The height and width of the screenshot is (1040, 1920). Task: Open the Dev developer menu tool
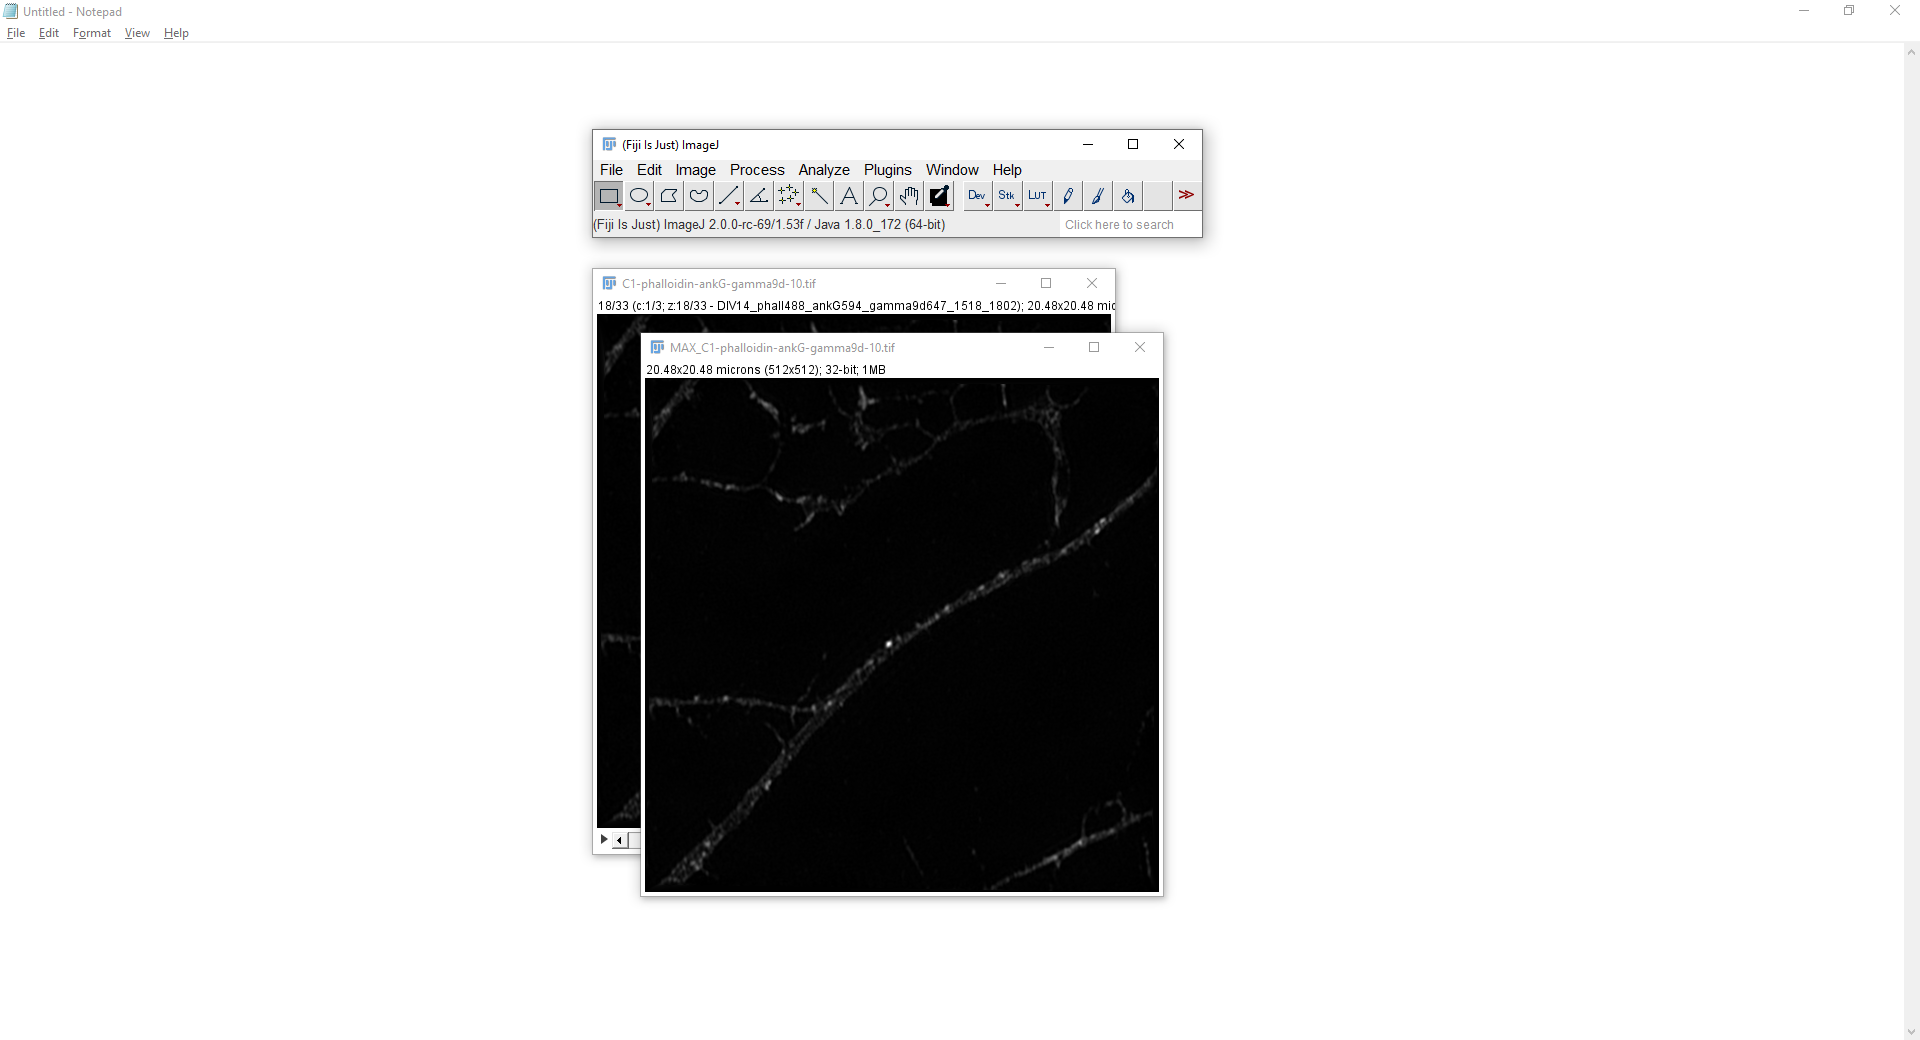[x=977, y=196]
